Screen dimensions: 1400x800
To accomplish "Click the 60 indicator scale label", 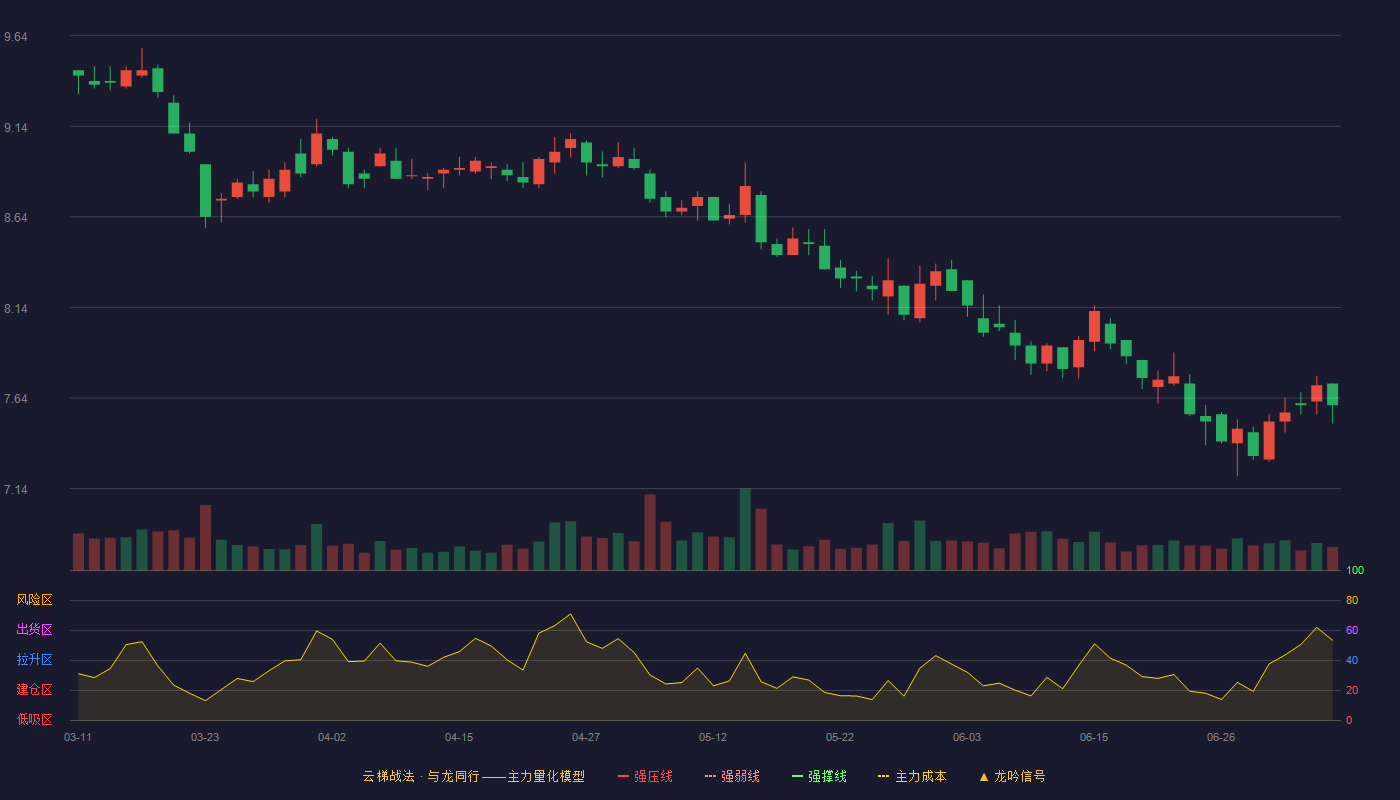I will 1352,630.
